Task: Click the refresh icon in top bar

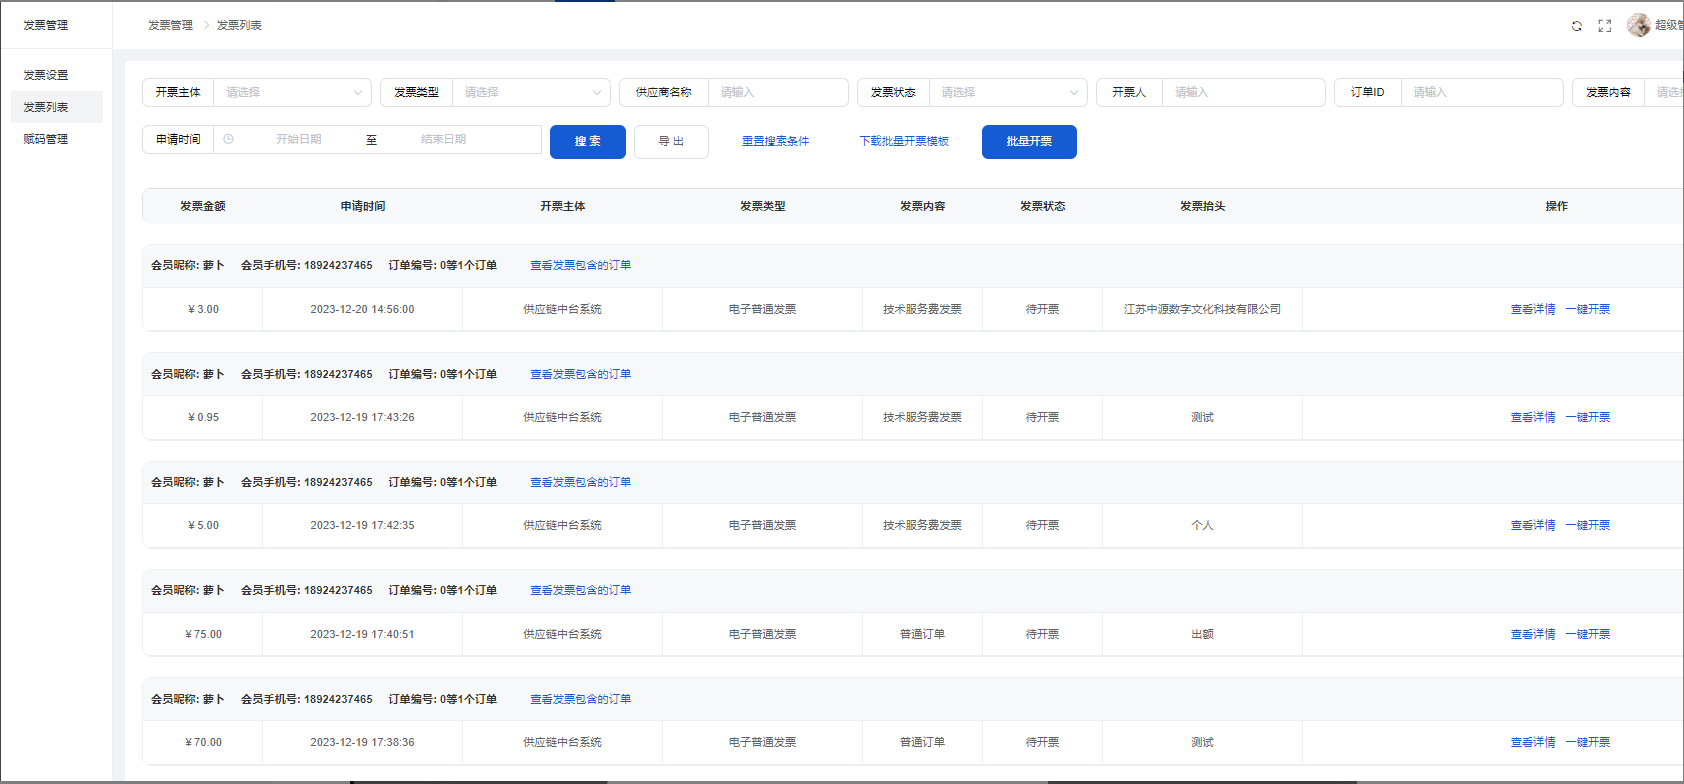Action: [1577, 26]
